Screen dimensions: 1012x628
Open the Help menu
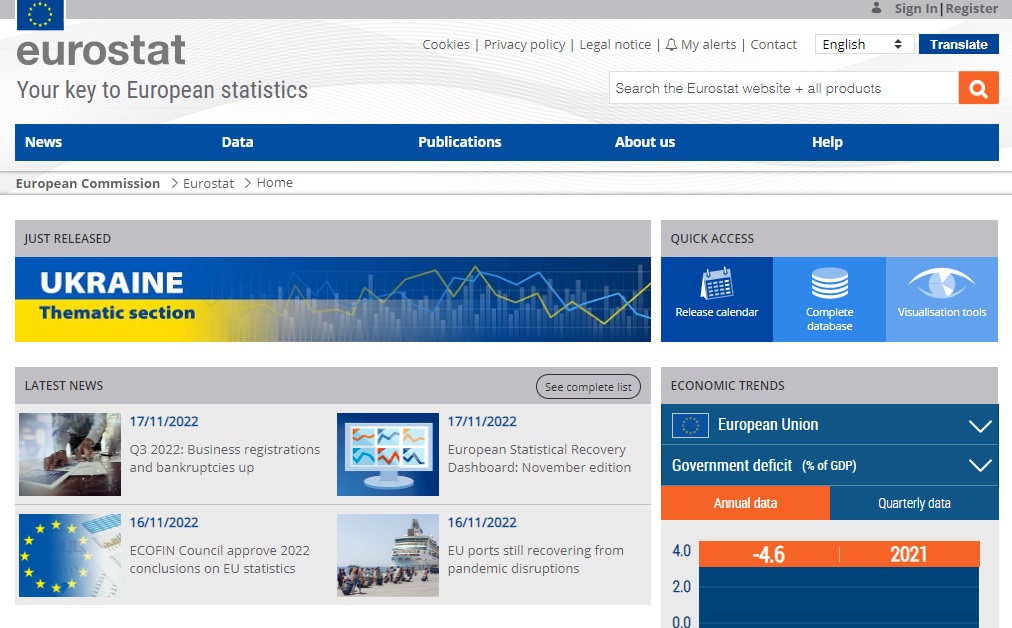(x=827, y=142)
